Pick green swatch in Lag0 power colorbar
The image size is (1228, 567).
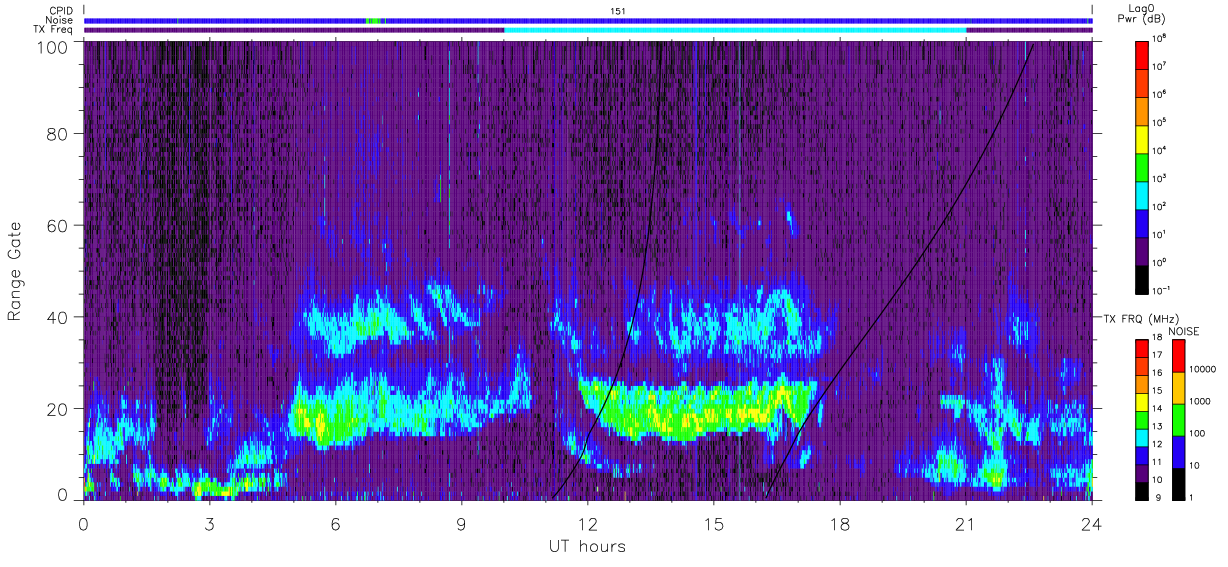(x=1142, y=166)
